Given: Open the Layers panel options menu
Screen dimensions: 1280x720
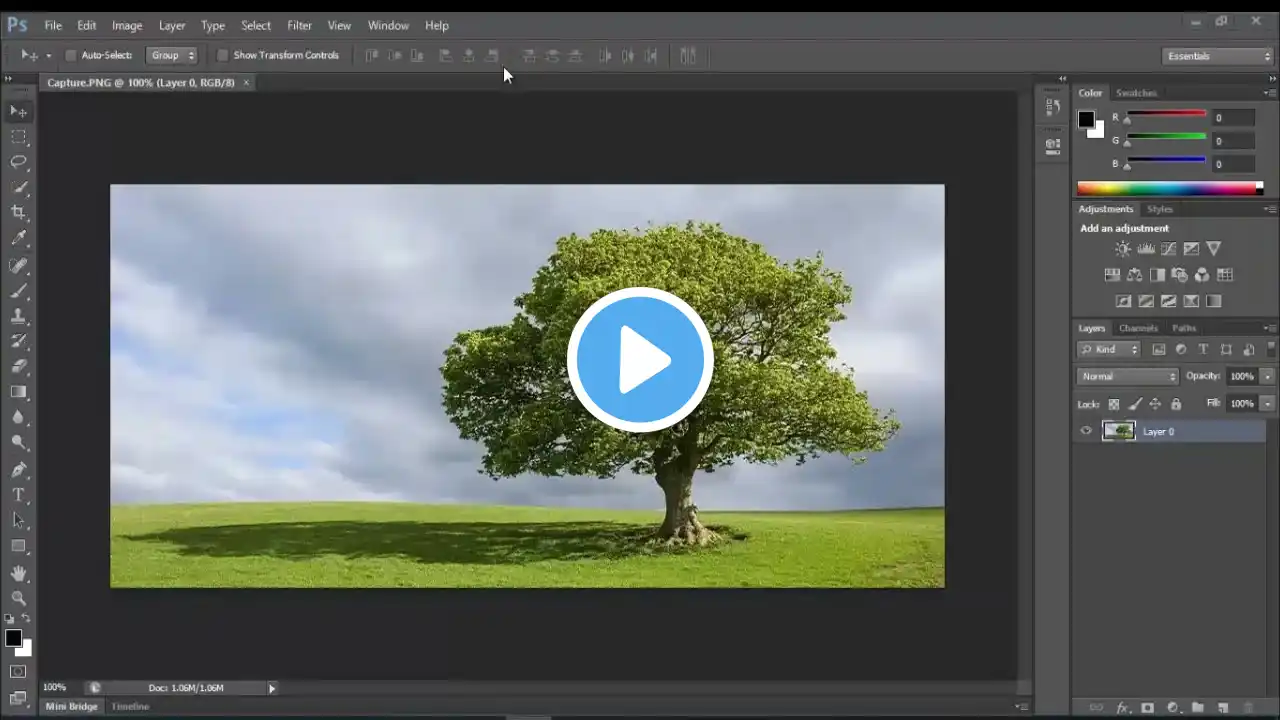Looking at the screenshot, I should pos(1269,328).
